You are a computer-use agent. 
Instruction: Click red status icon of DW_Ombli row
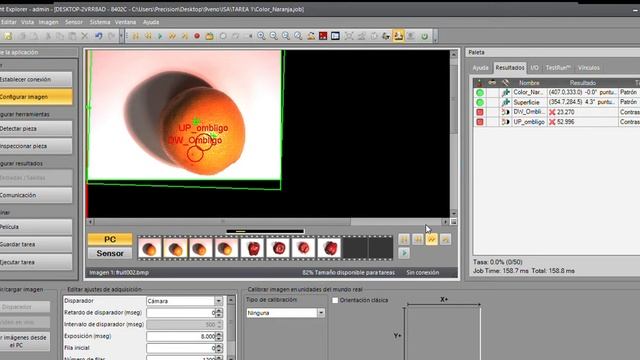click(480, 112)
